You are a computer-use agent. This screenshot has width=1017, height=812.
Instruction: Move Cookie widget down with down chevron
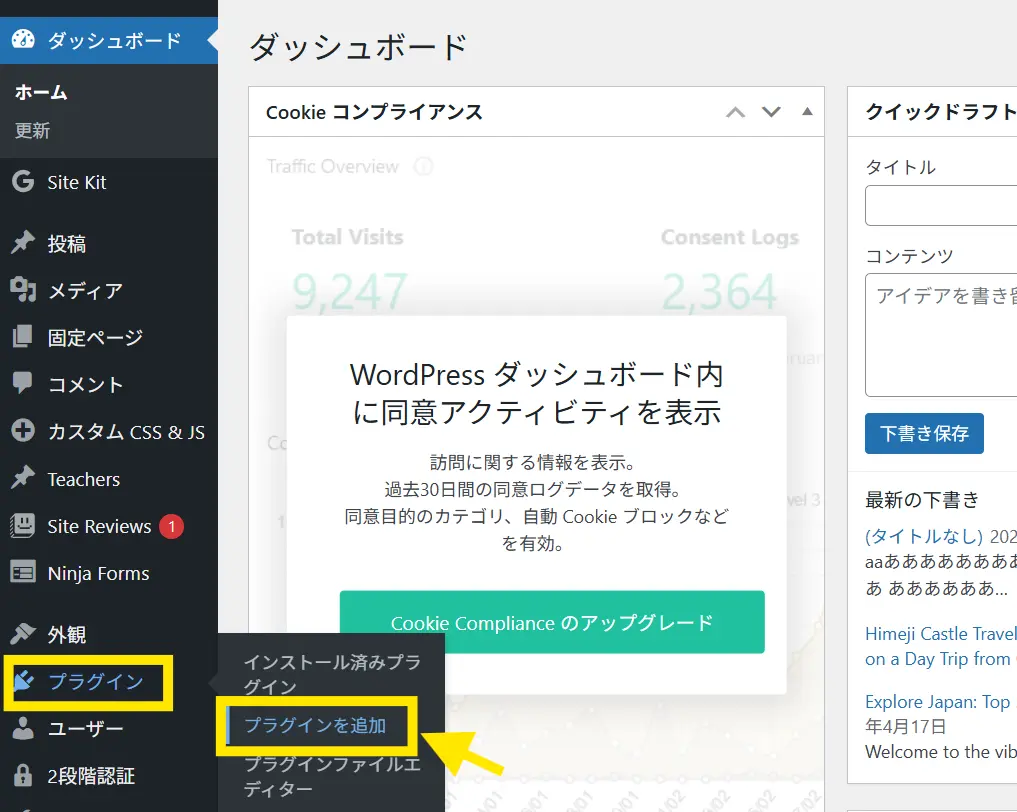click(x=771, y=112)
